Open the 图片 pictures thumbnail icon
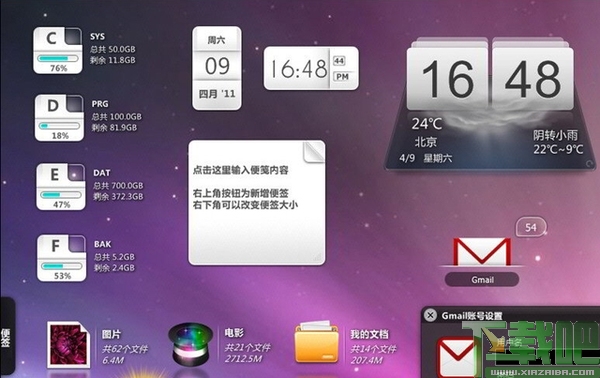Image resolution: width=600 pixels, height=378 pixels. [x=68, y=344]
